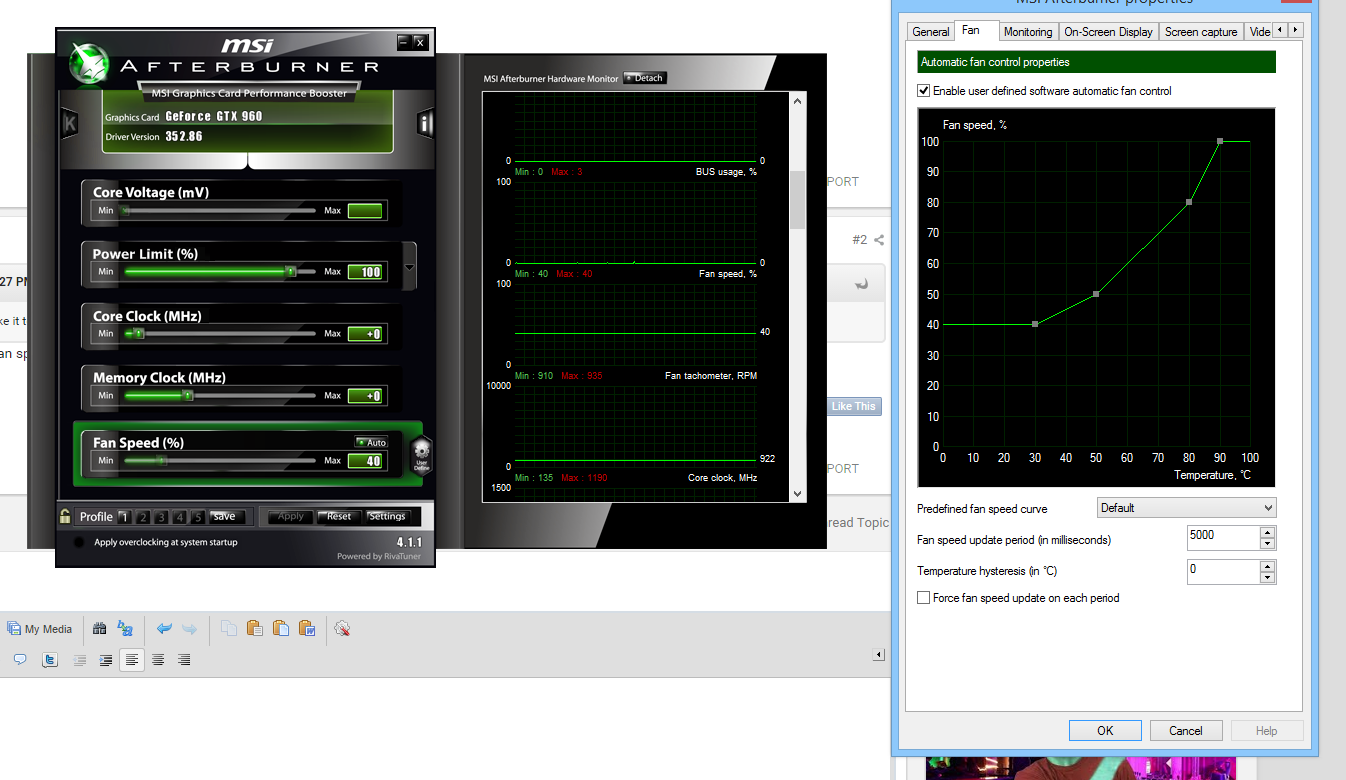This screenshot has width=1346, height=780.
Task: Click the binoculars Find icon
Action: point(99,629)
